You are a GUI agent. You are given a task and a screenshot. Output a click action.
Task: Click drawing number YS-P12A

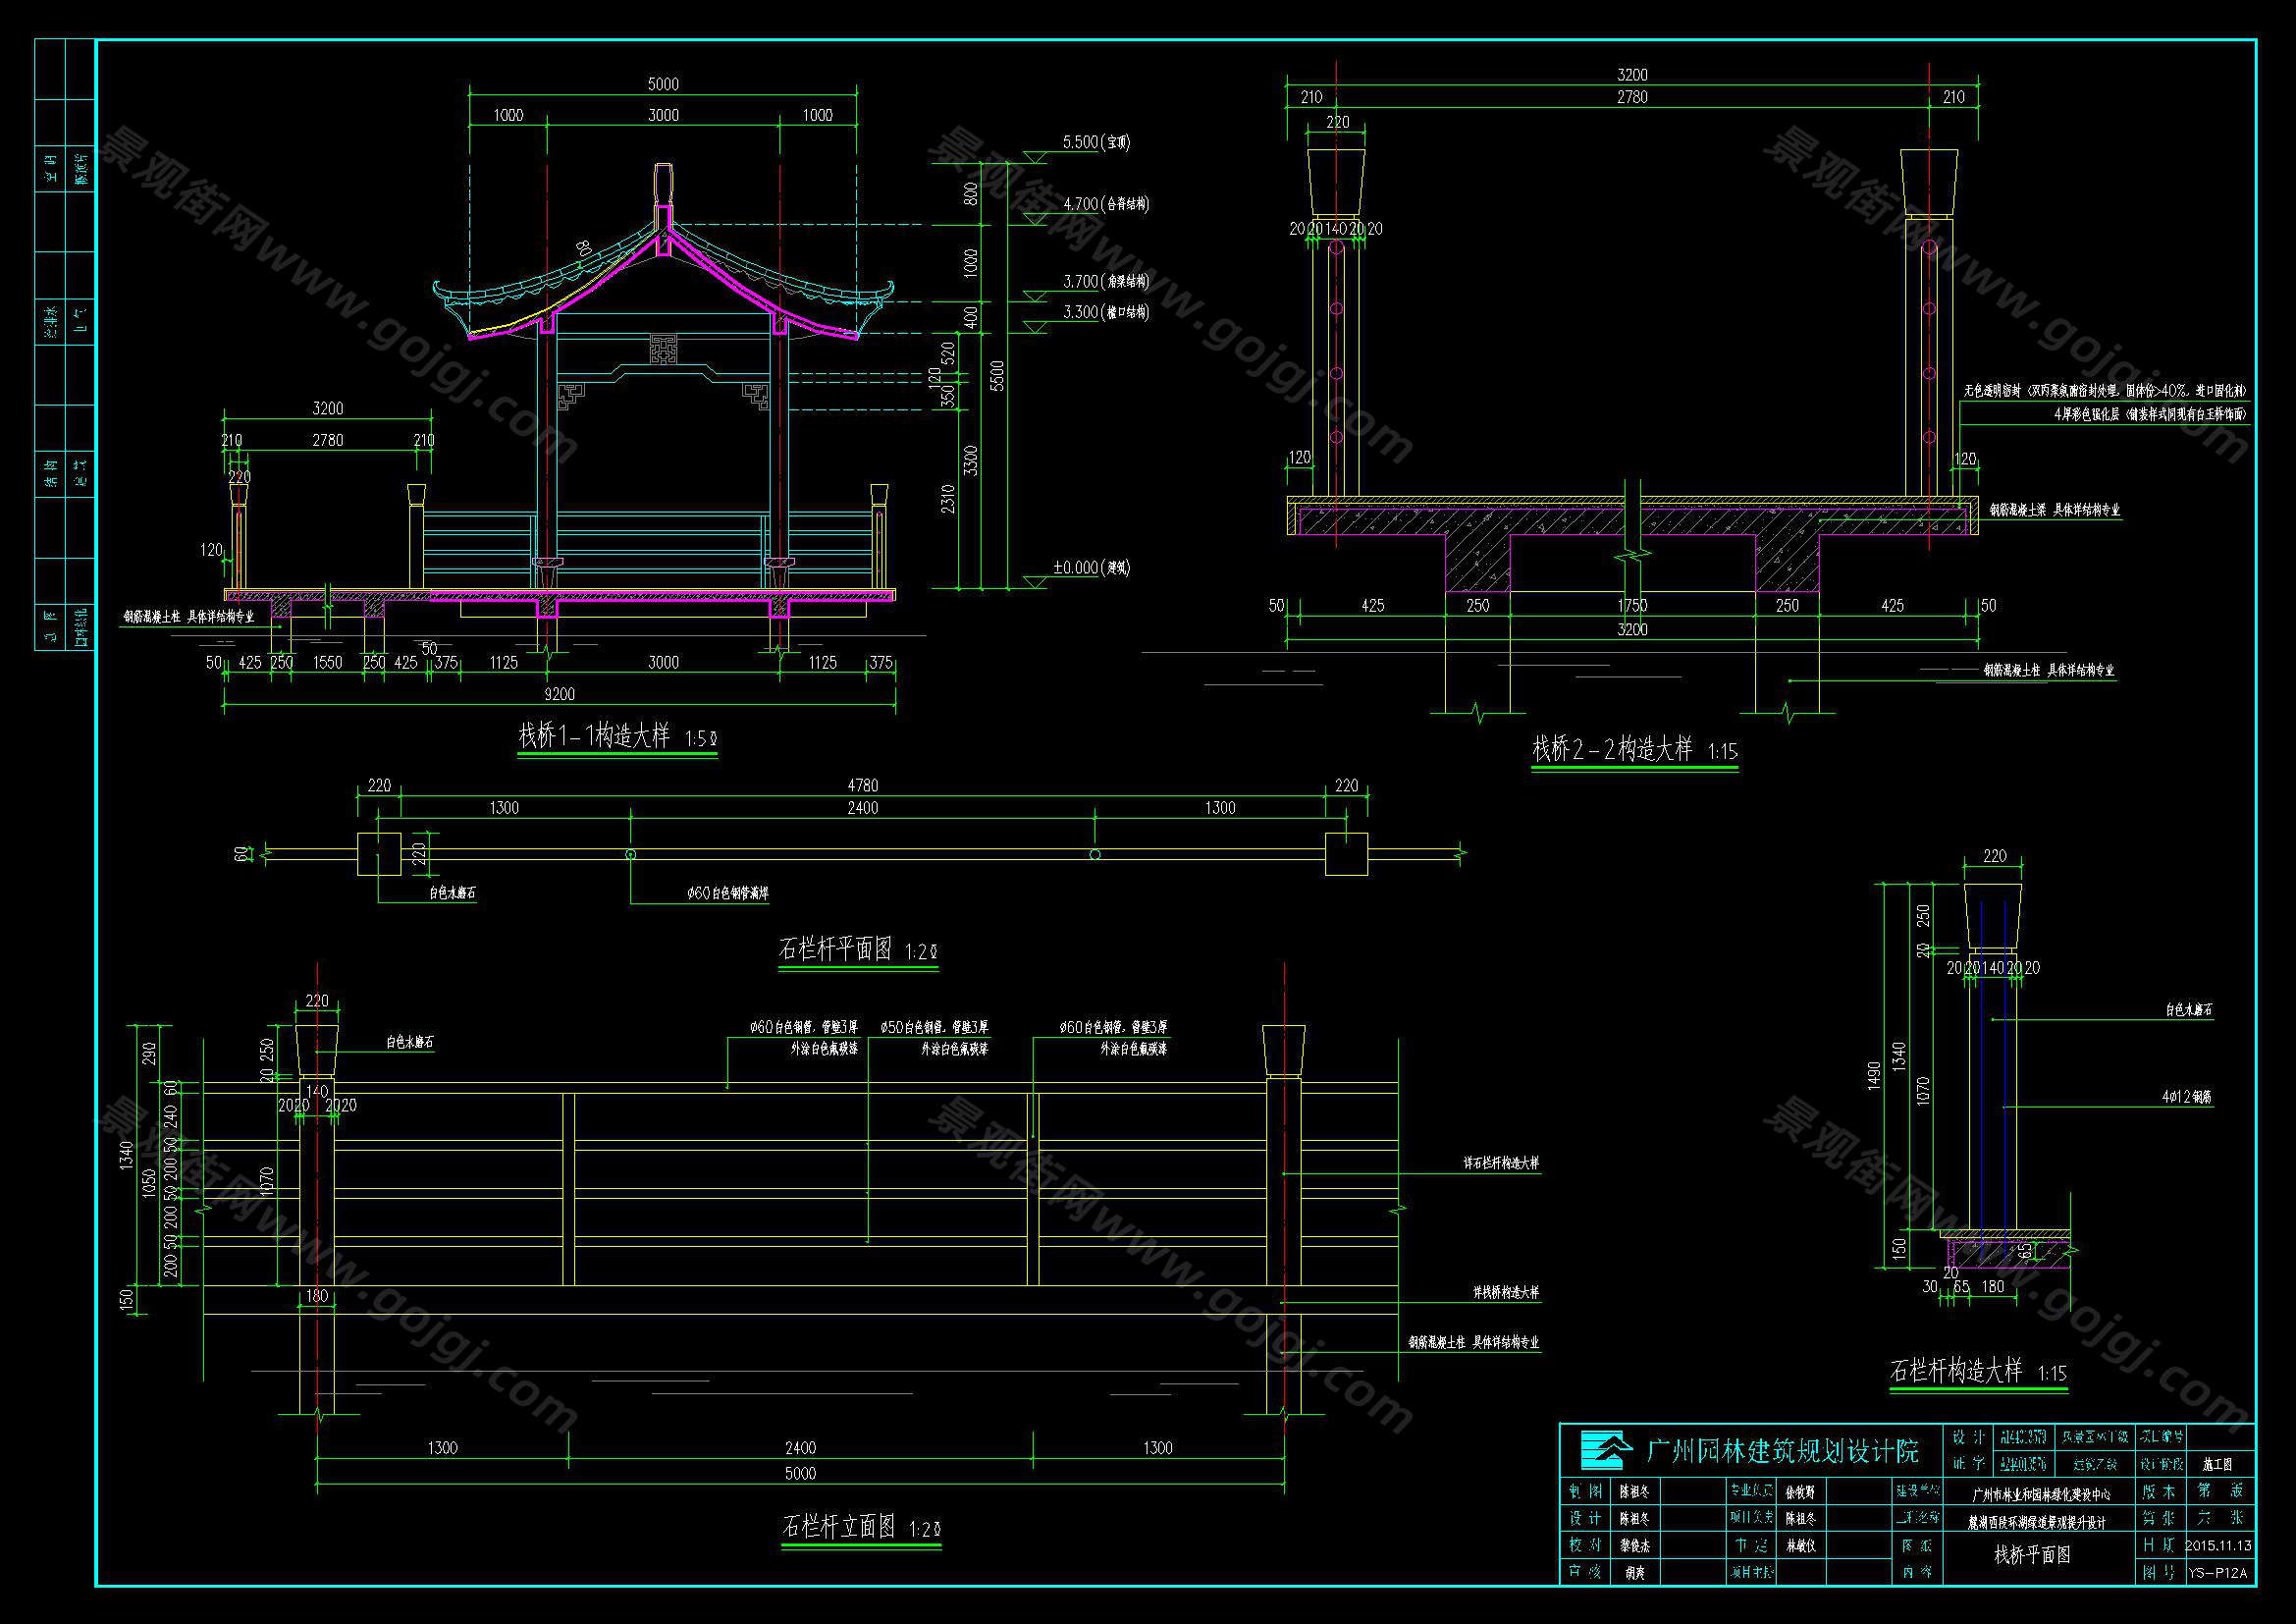(x=2217, y=1572)
